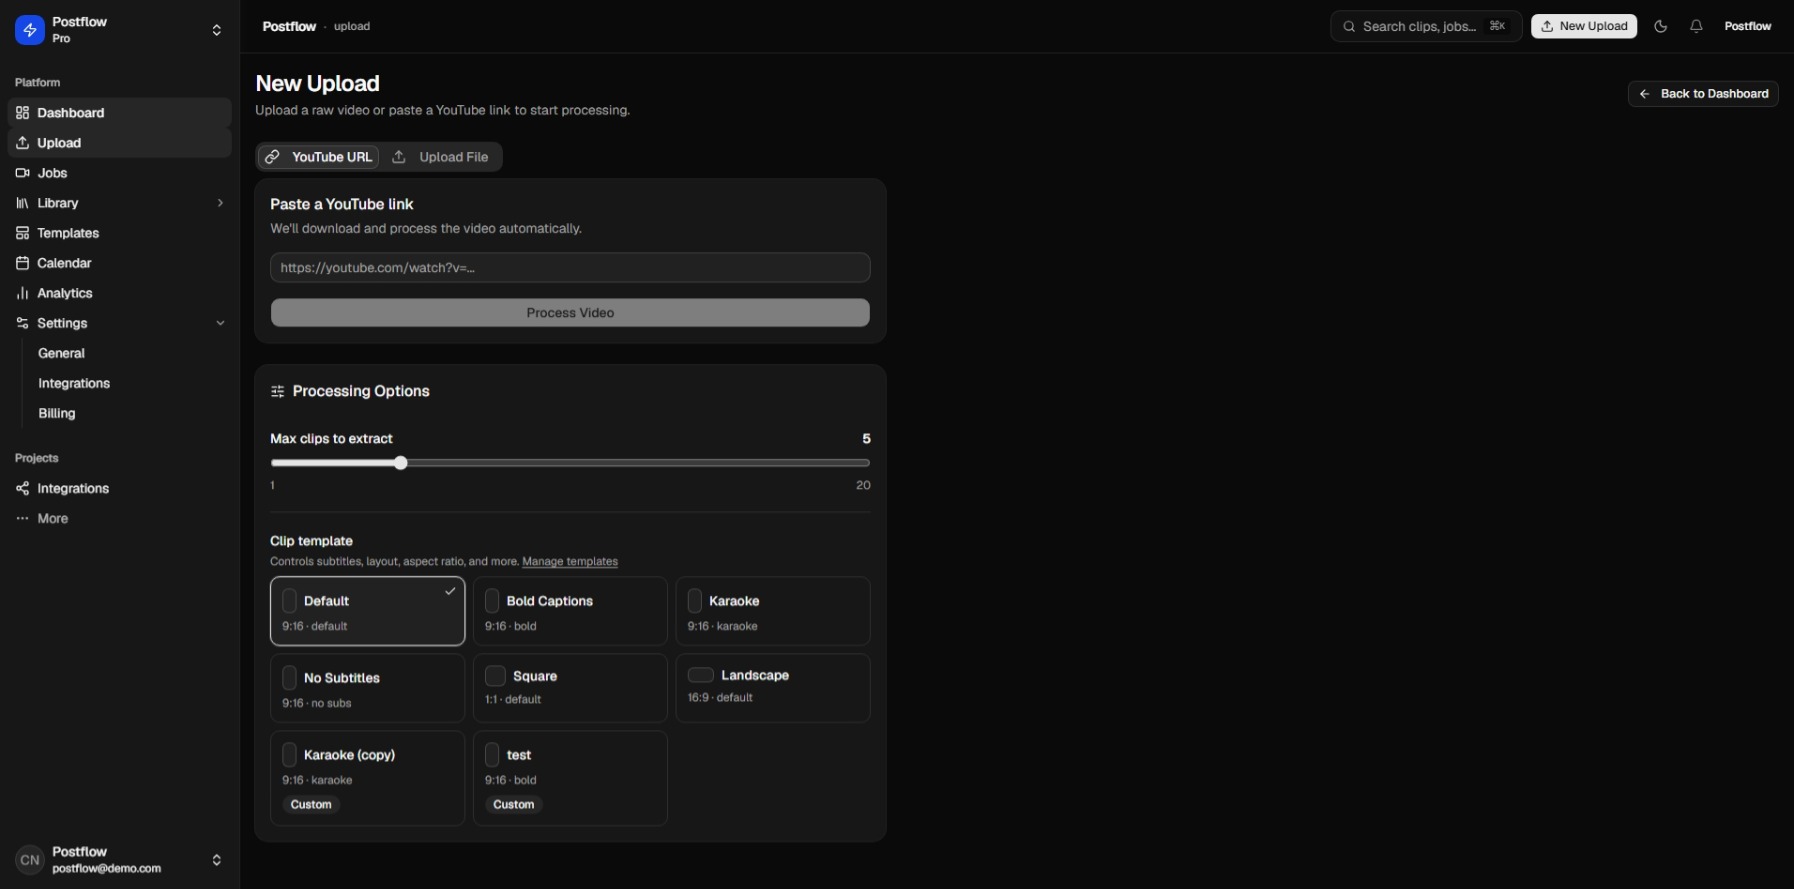This screenshot has height=889, width=1794.
Task: Select the Default clip template
Action: click(x=367, y=611)
